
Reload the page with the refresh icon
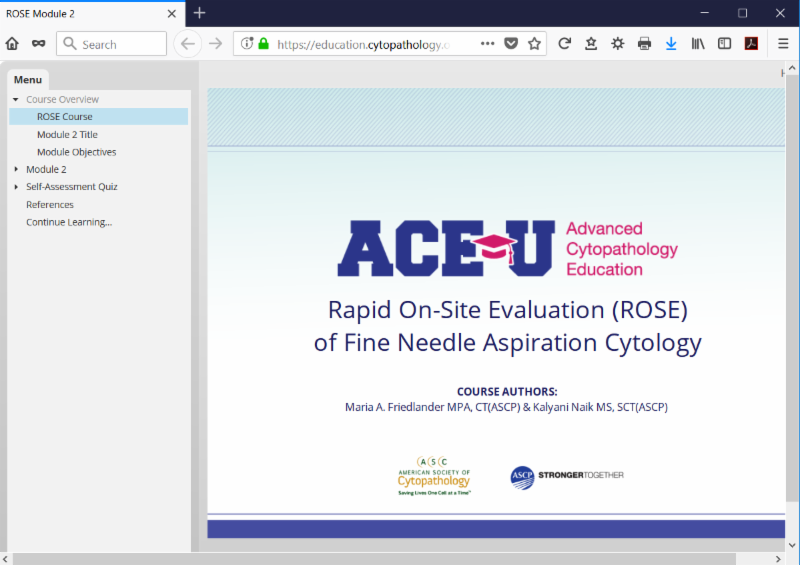pos(564,44)
